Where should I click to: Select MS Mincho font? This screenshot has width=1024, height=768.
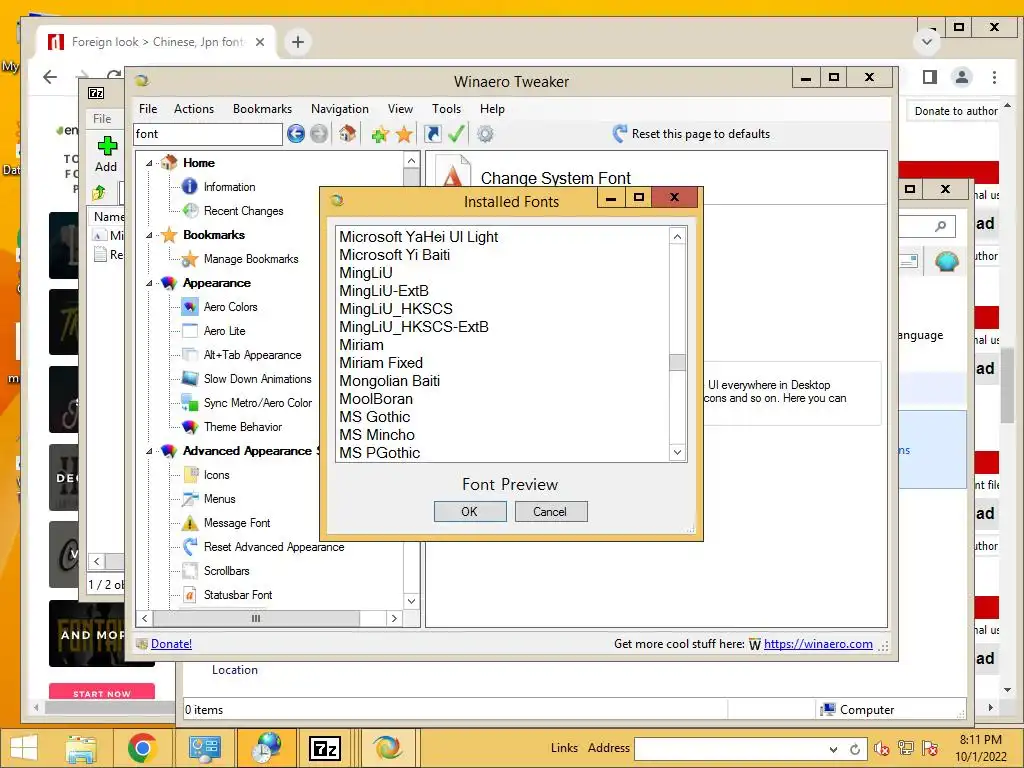[377, 435]
